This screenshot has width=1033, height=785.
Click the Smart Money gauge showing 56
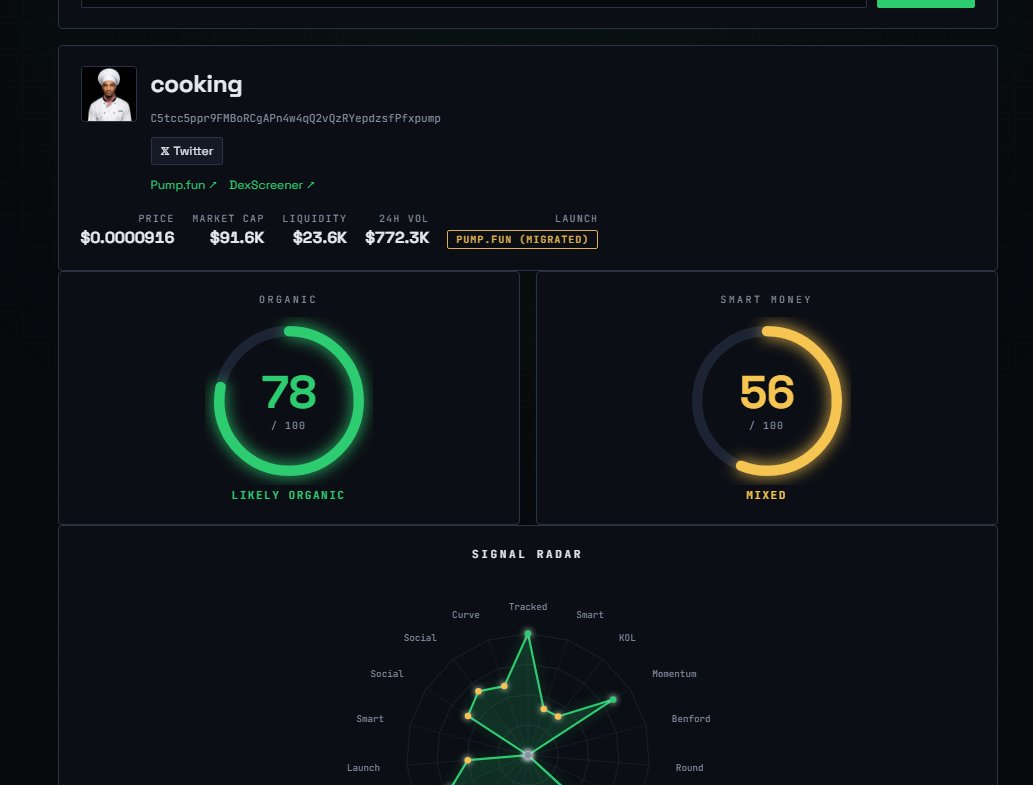[x=767, y=400]
